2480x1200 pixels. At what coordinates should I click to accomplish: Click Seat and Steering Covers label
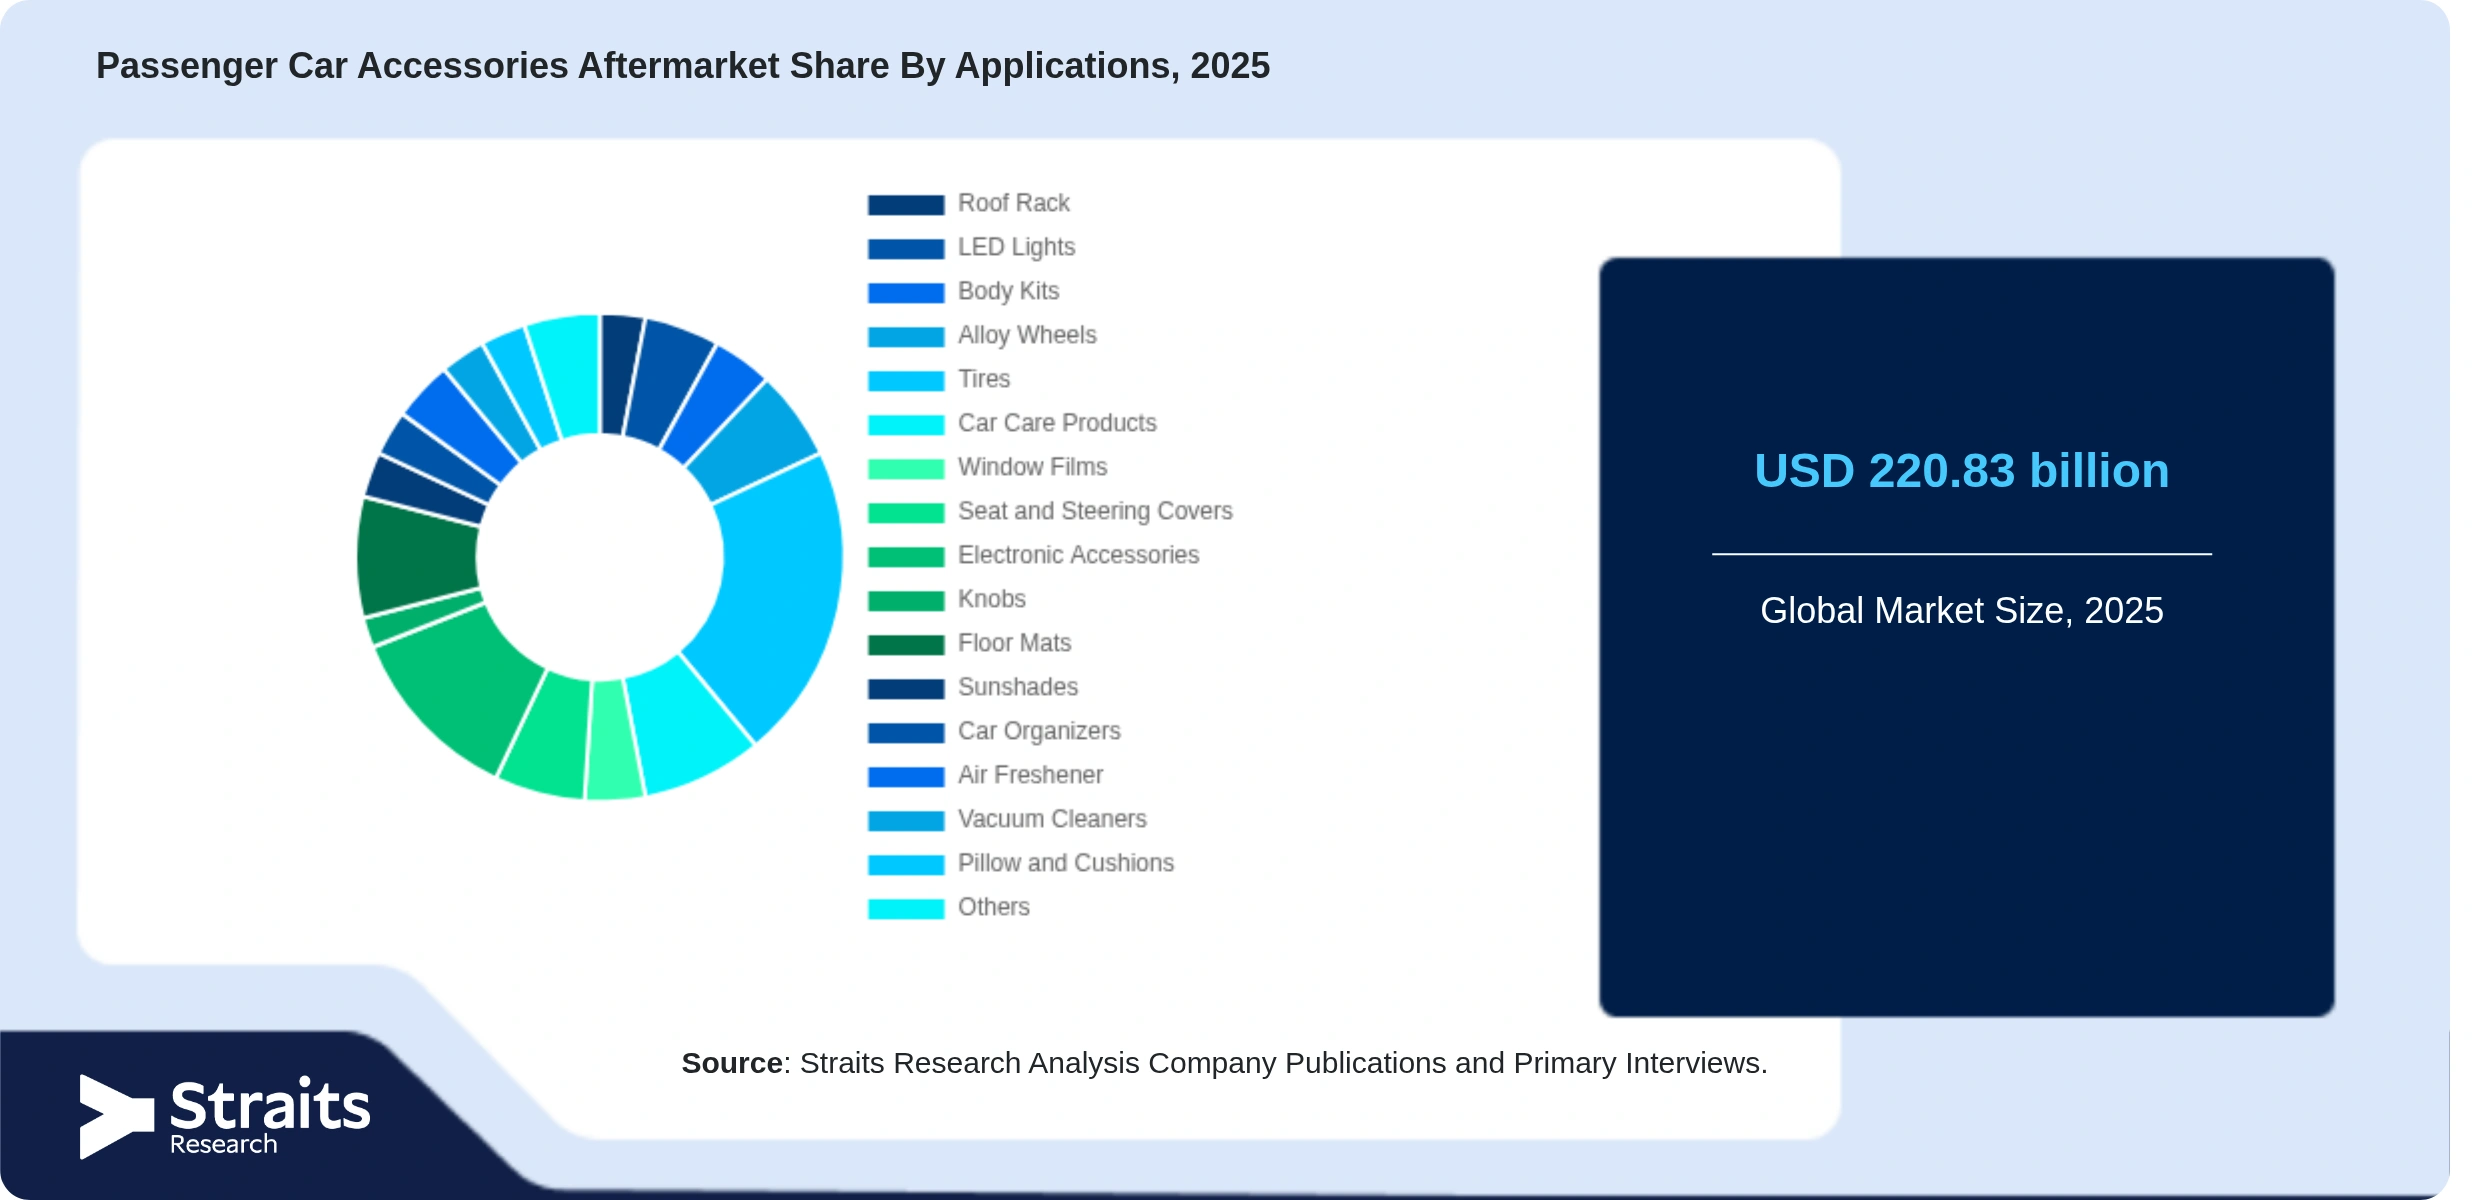tap(1095, 511)
